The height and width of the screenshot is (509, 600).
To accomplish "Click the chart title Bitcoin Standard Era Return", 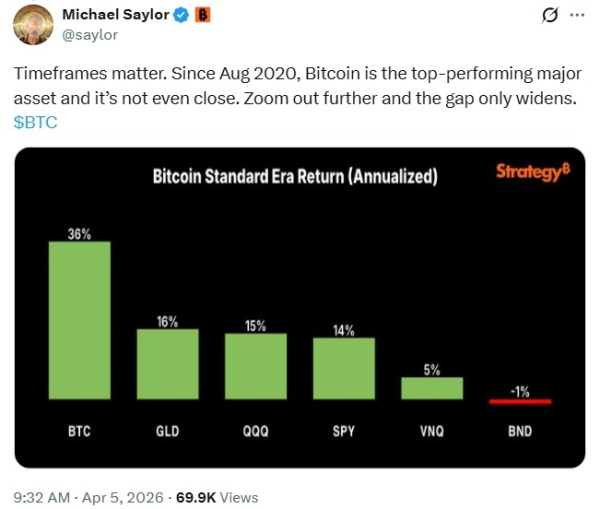I will [294, 179].
